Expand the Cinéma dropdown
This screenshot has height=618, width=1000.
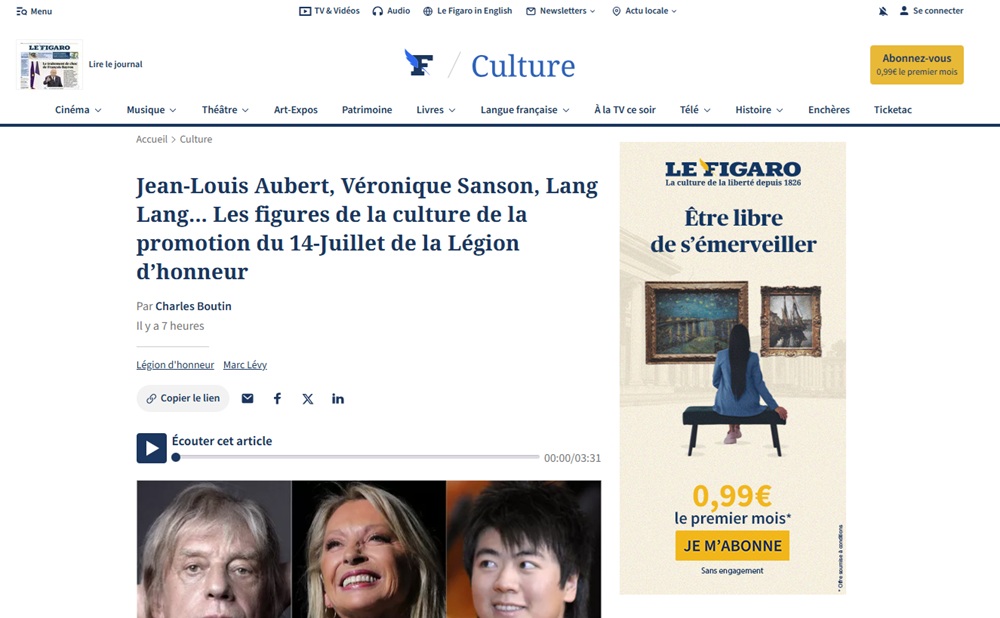(78, 110)
